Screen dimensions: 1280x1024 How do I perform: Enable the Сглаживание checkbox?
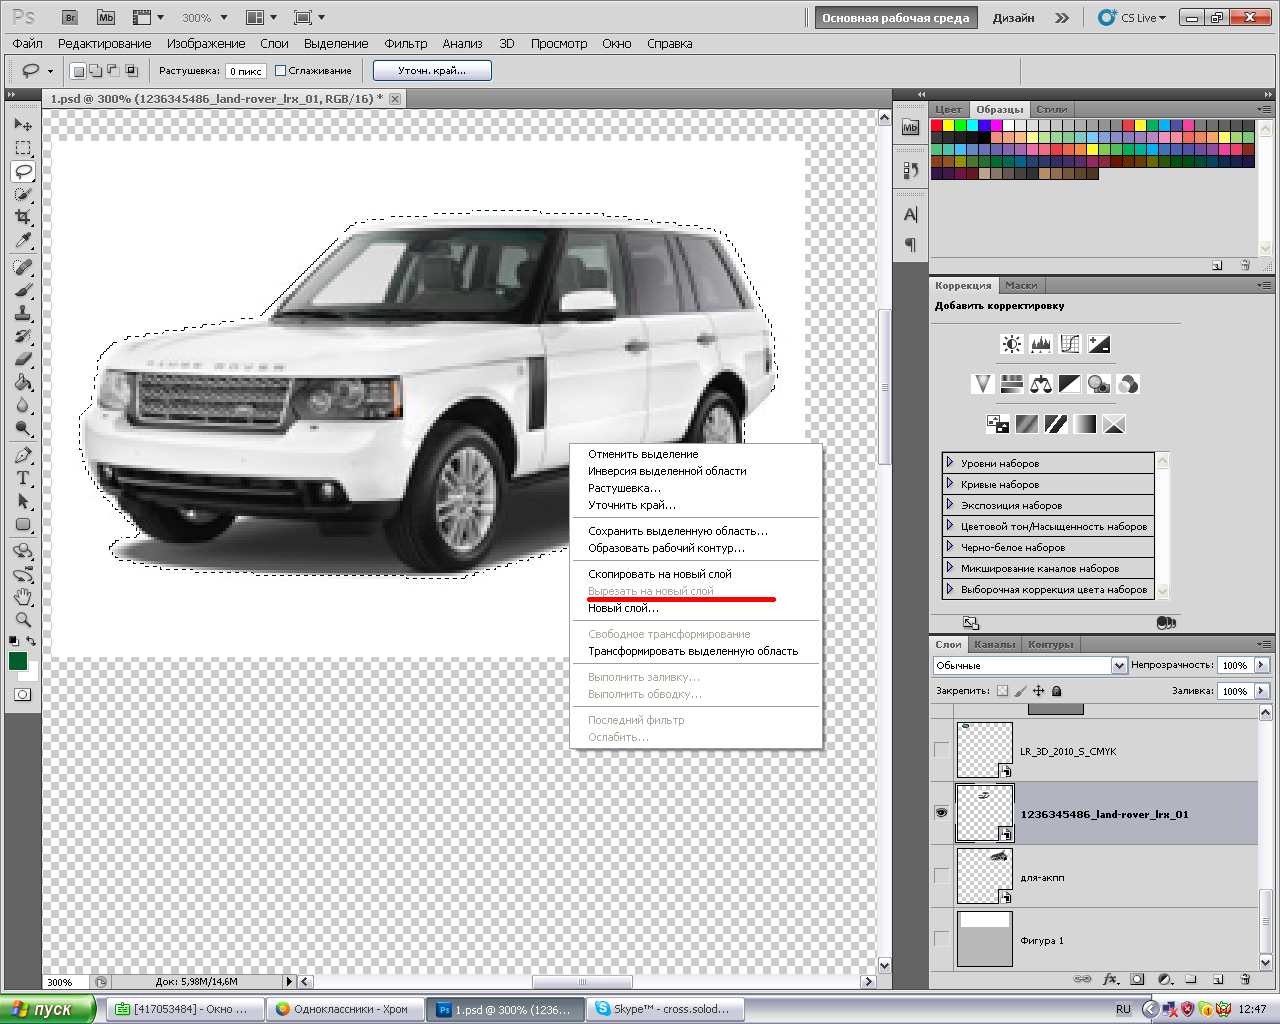(281, 71)
